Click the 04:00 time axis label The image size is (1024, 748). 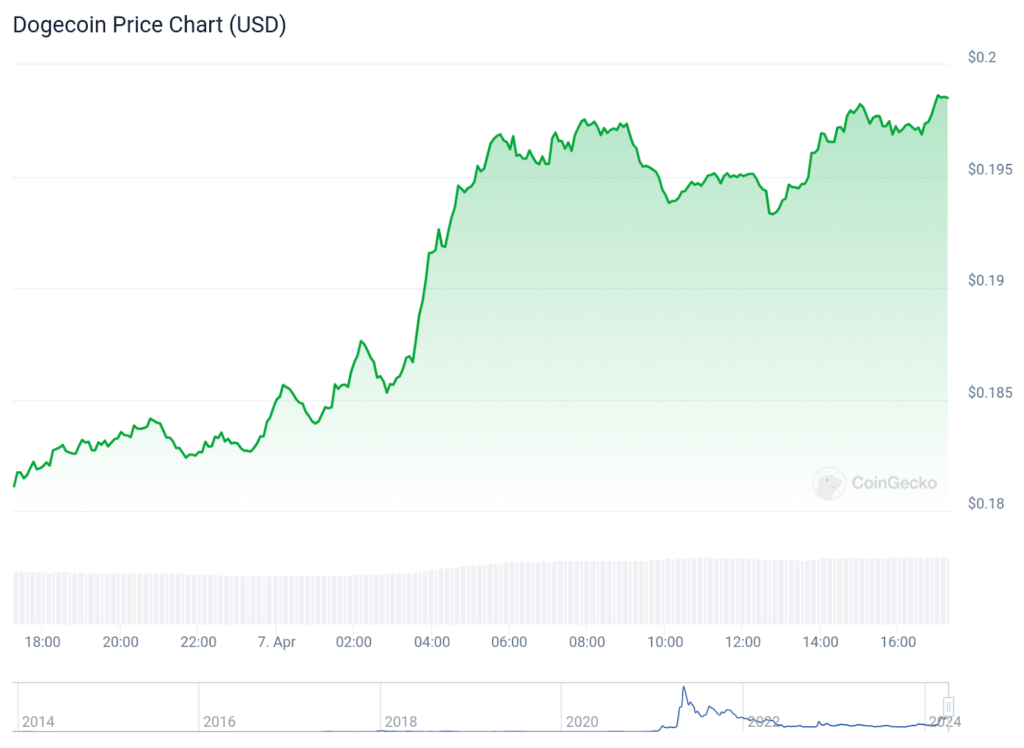pyautogui.click(x=431, y=642)
